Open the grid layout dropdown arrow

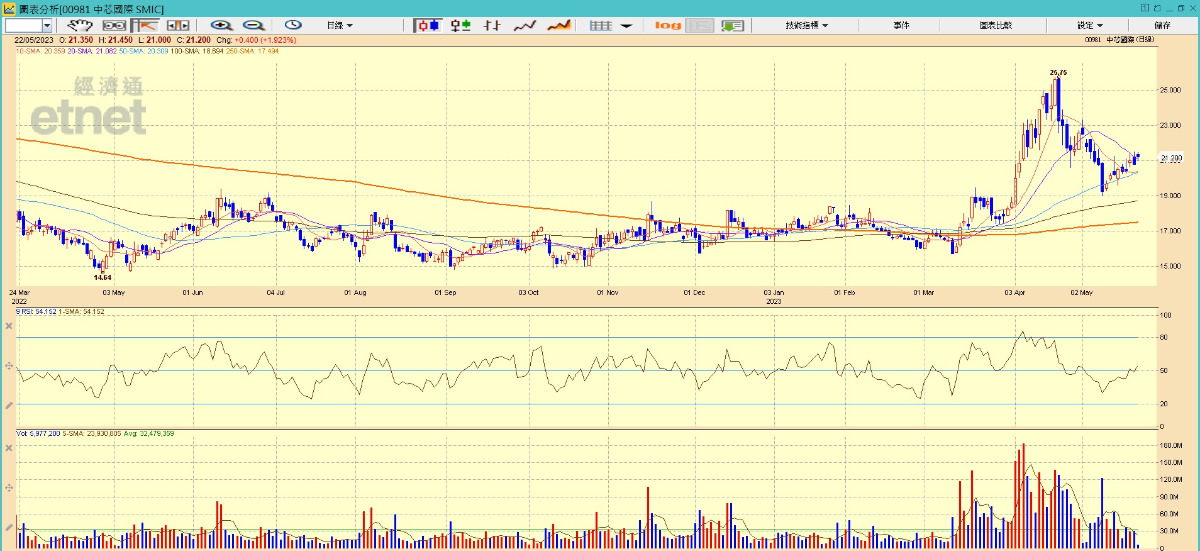[626, 25]
